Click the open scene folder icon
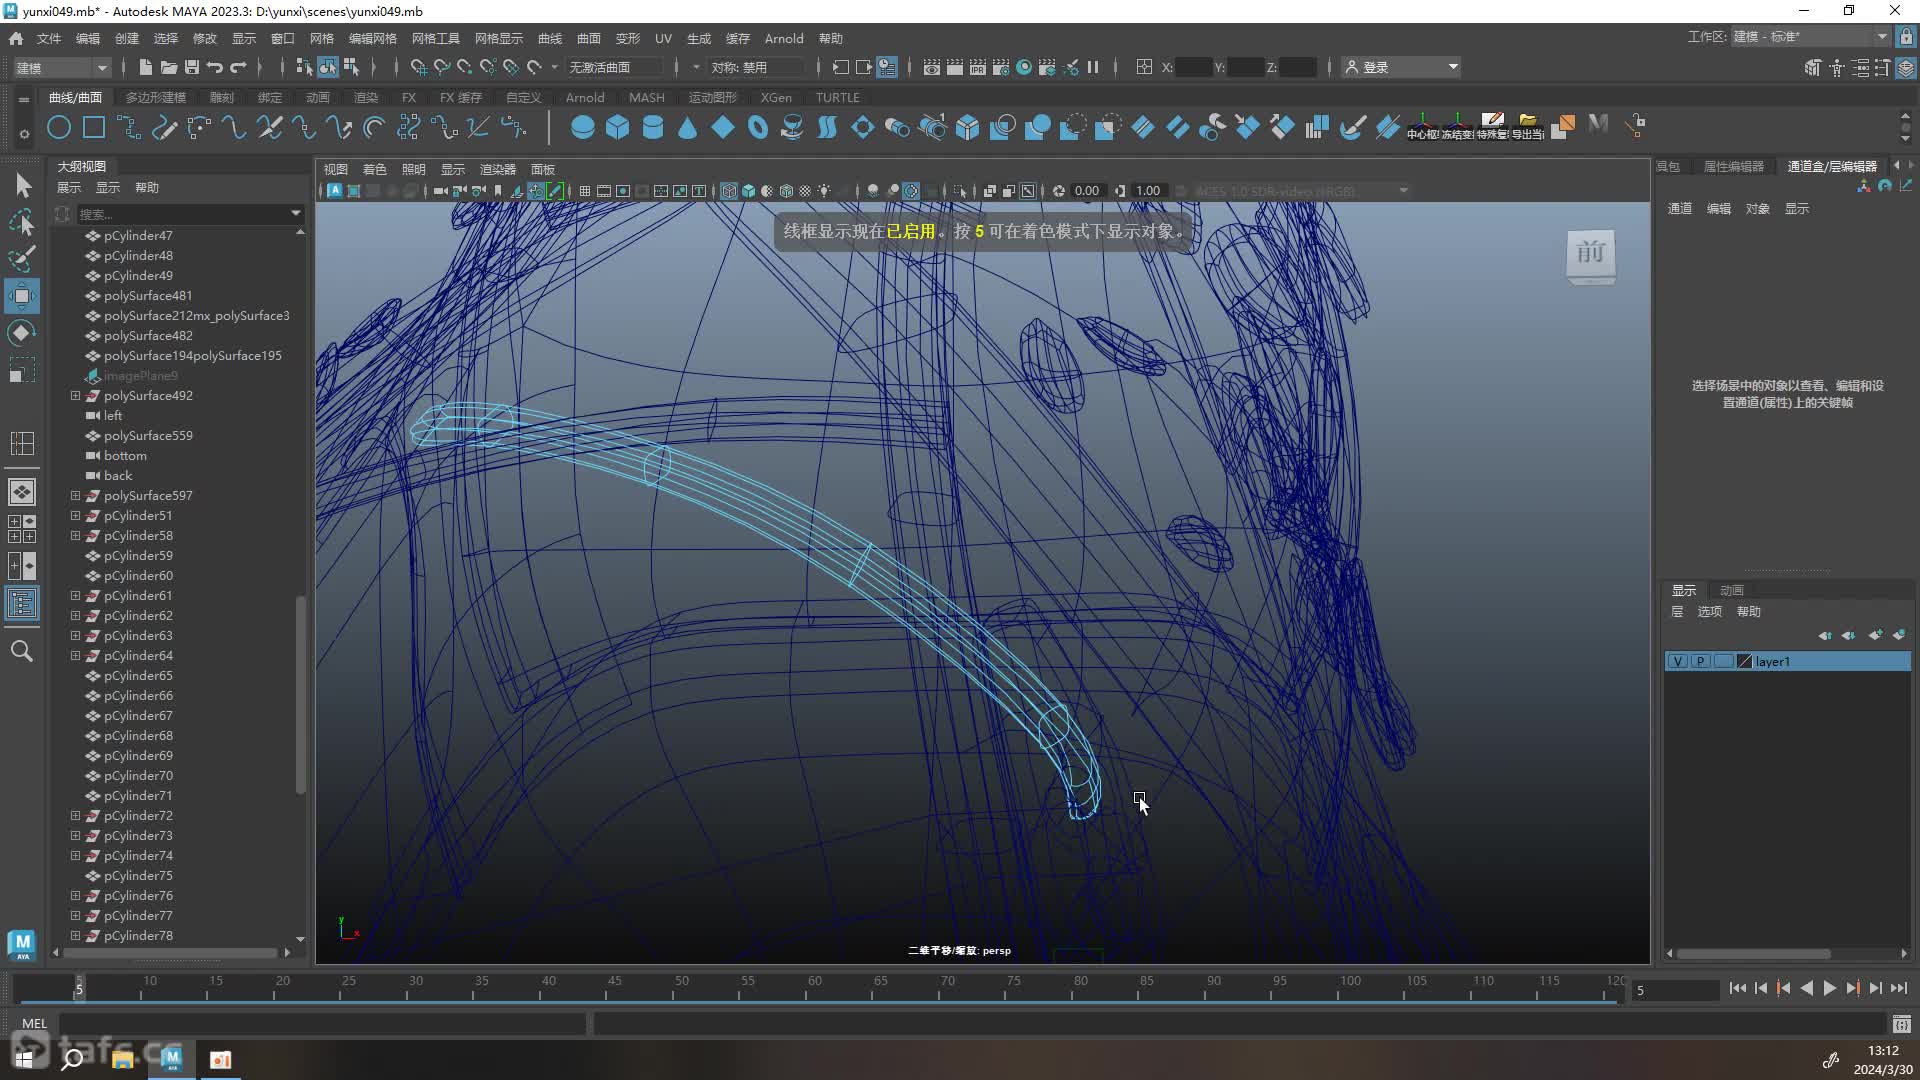 point(168,67)
